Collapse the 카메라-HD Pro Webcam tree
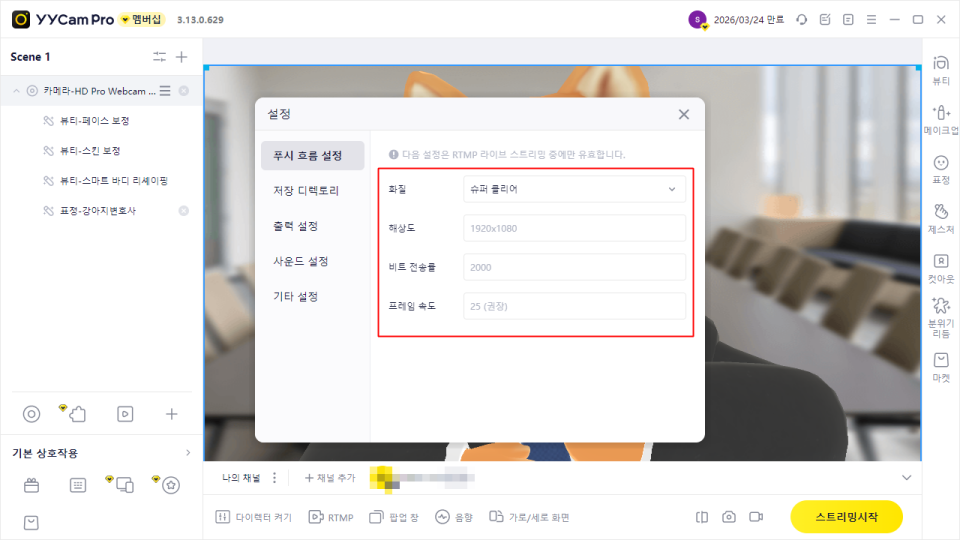 [x=17, y=91]
